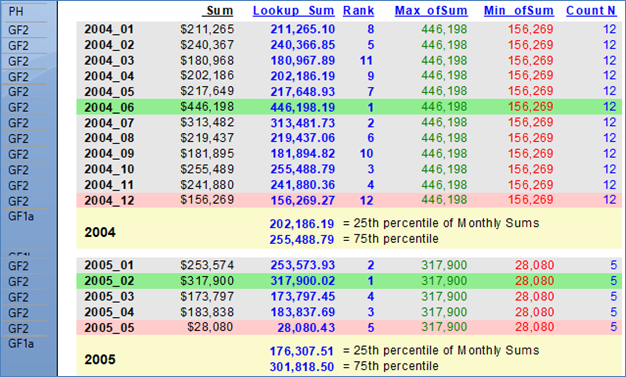Select the $173,797 Sum value
Viewport: 626px width, 377px height.
tap(207, 296)
